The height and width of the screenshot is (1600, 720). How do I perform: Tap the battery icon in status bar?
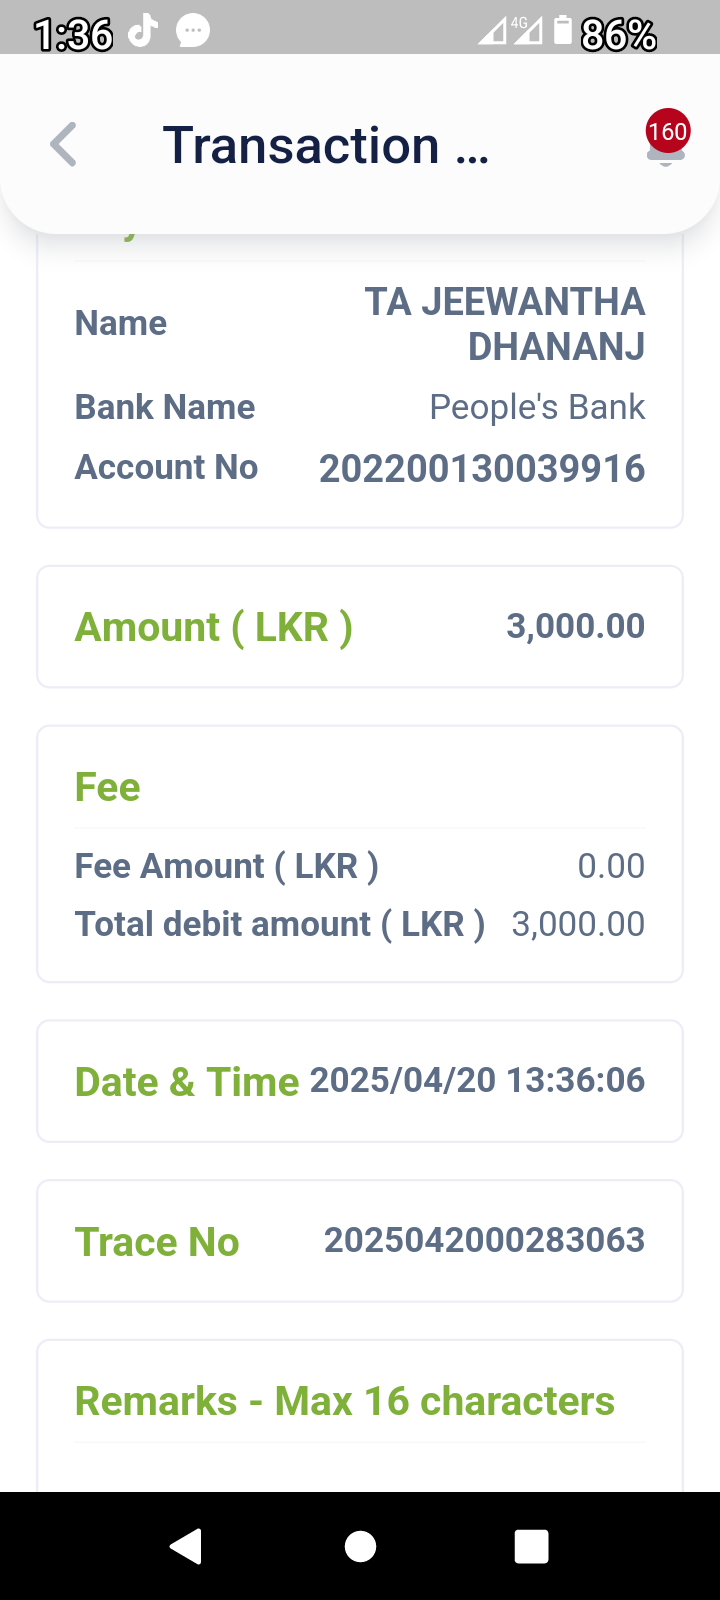pyautogui.click(x=563, y=32)
